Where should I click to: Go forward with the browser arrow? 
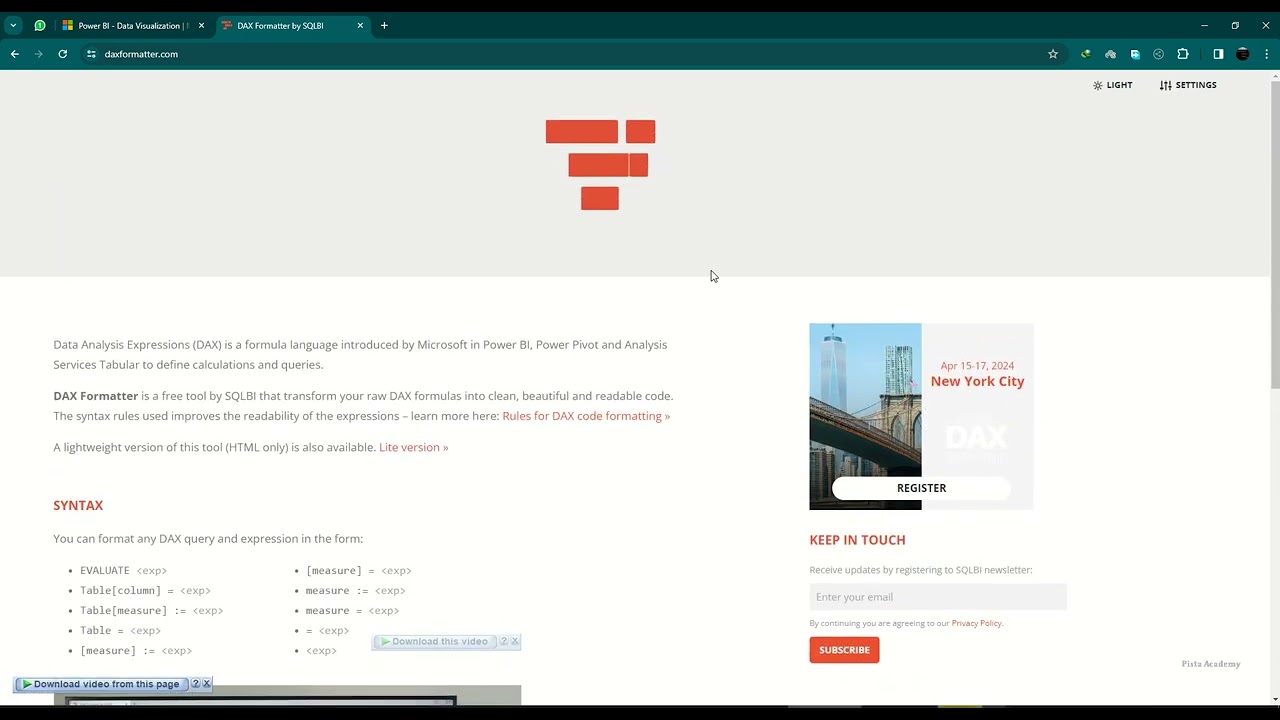click(39, 54)
